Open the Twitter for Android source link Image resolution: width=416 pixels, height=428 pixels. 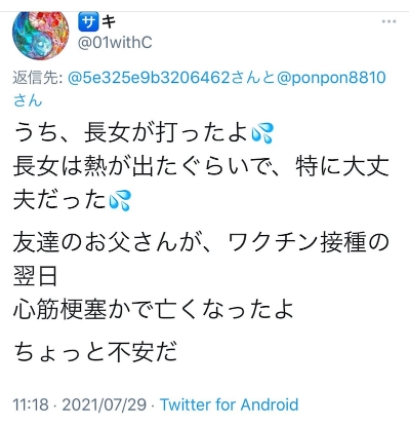229,405
